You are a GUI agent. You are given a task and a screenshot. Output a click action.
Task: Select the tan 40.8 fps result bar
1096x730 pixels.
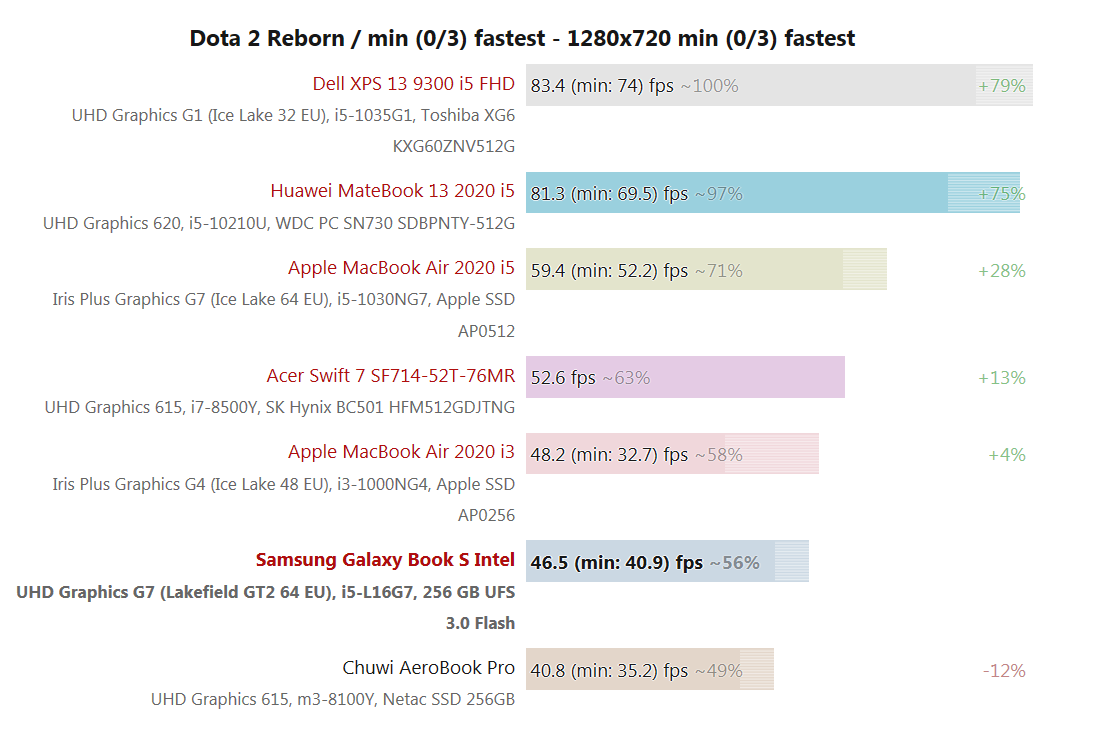pos(649,669)
